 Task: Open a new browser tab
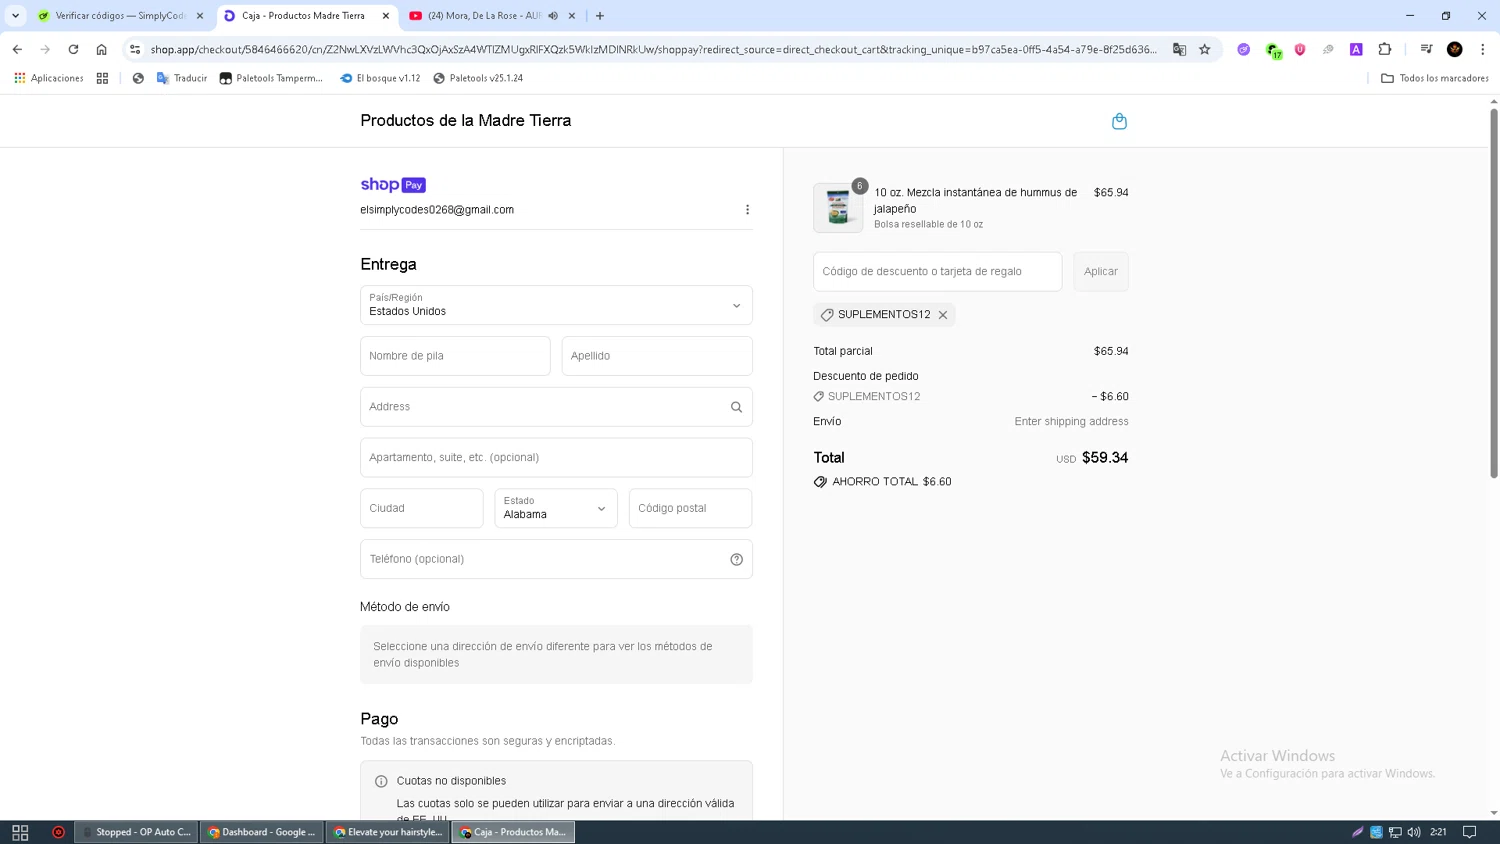pos(600,16)
